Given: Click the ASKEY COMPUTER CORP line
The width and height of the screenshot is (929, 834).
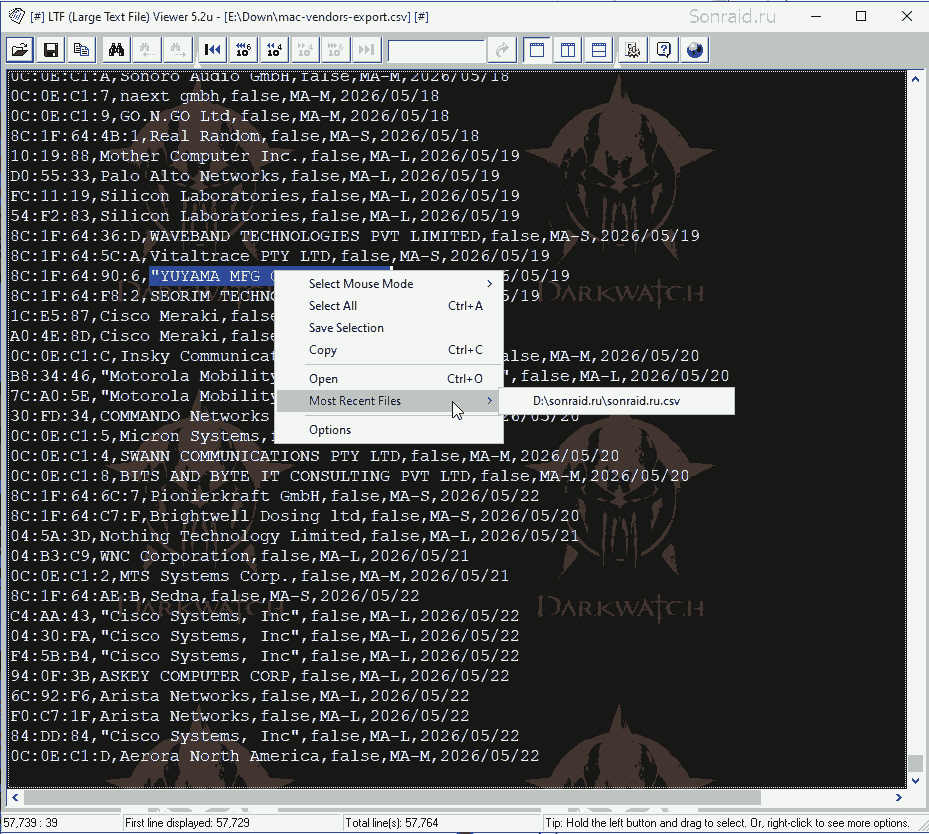Looking at the screenshot, I should [260, 676].
